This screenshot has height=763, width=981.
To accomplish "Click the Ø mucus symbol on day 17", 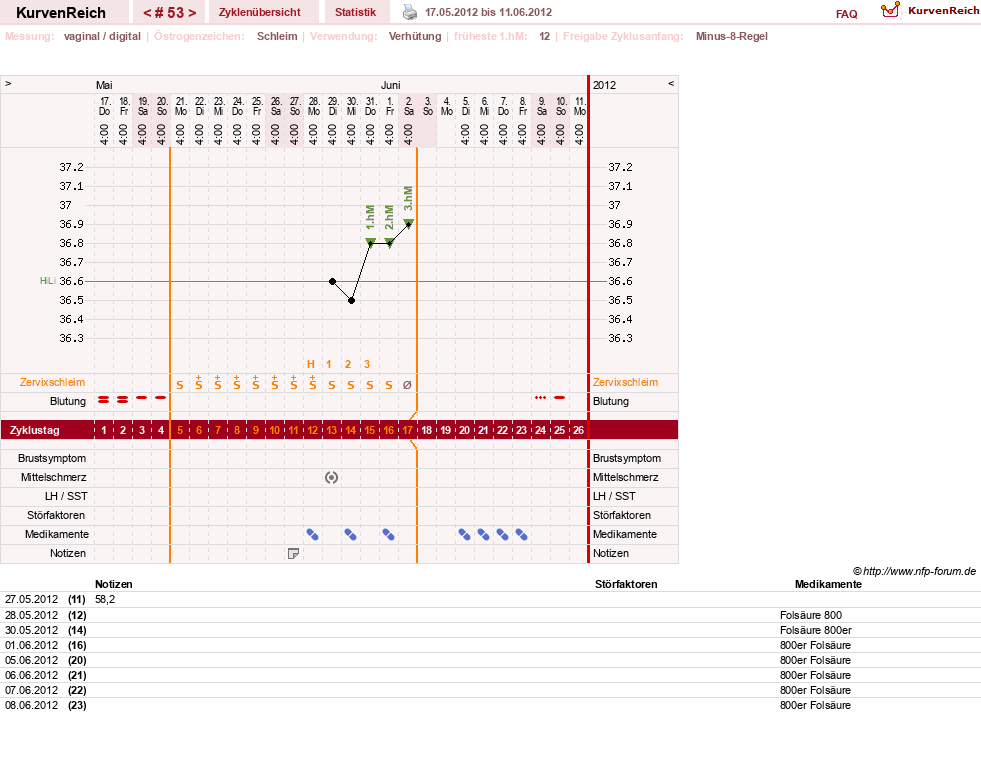I will point(407,385).
